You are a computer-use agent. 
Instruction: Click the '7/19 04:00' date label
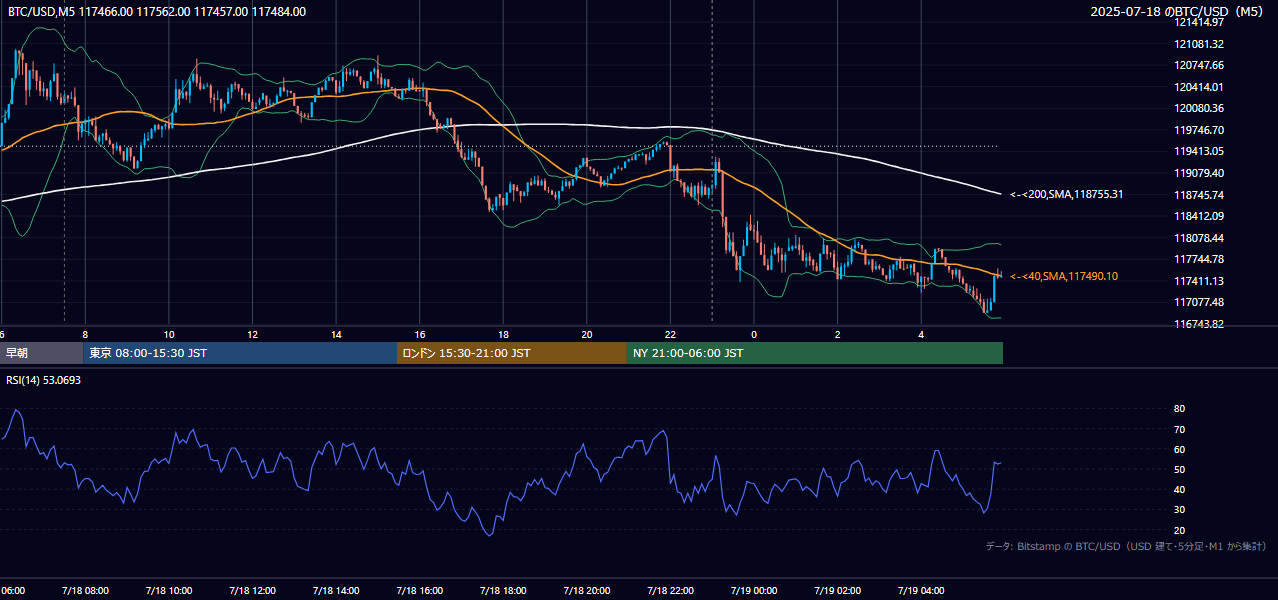921,591
